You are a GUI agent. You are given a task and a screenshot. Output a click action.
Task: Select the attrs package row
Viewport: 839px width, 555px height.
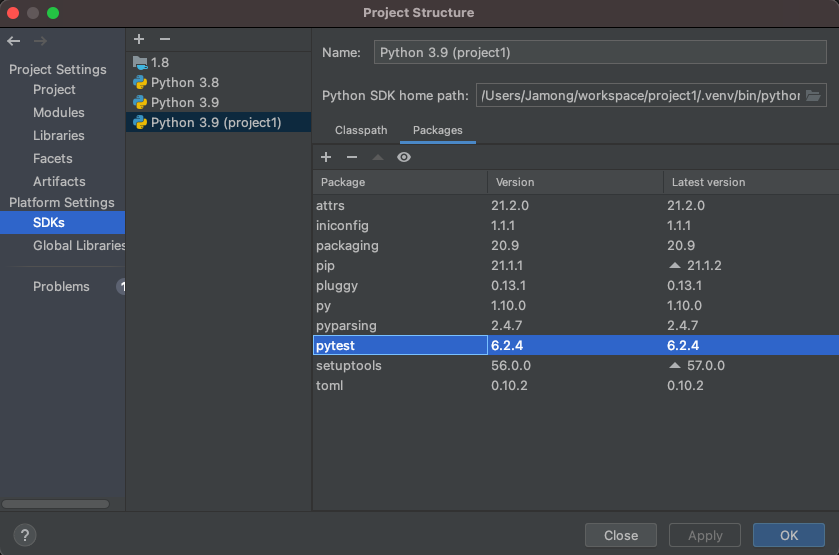(x=576, y=206)
